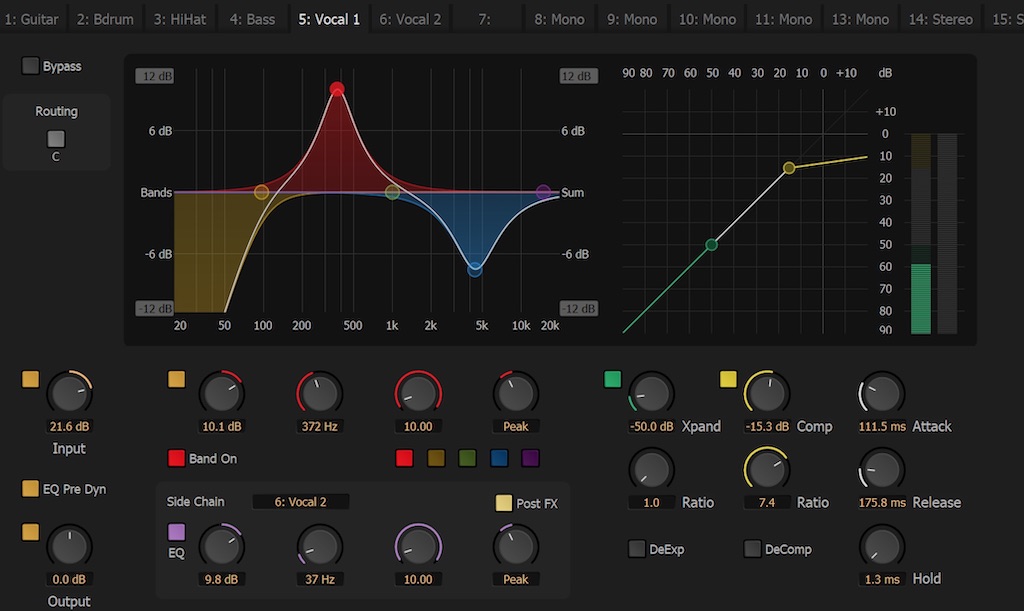Screen dimensions: 1024x611
Task: Click the purple EQ band node
Action: 543,192
